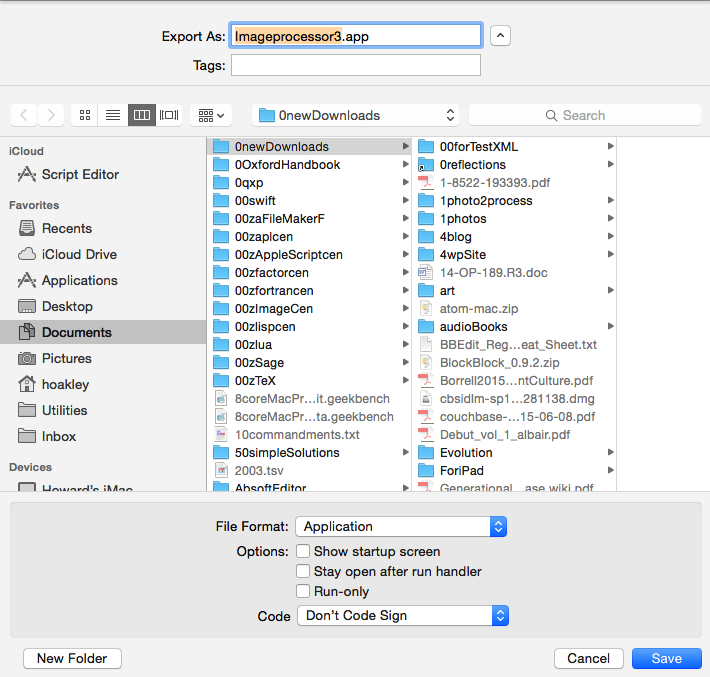
Task: Collapse the dialog with chevron button
Action: (x=501, y=36)
